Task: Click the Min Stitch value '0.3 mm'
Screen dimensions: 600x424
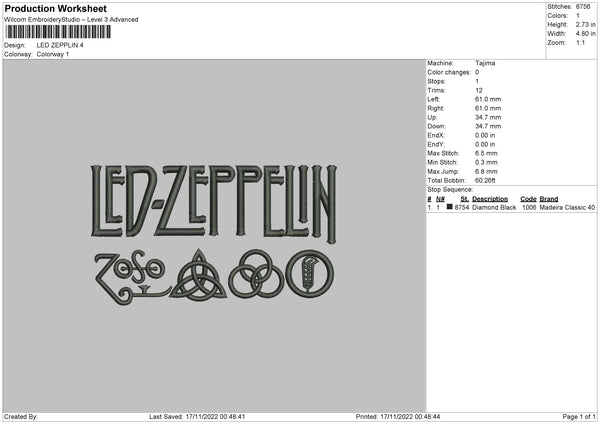Action: [486, 162]
